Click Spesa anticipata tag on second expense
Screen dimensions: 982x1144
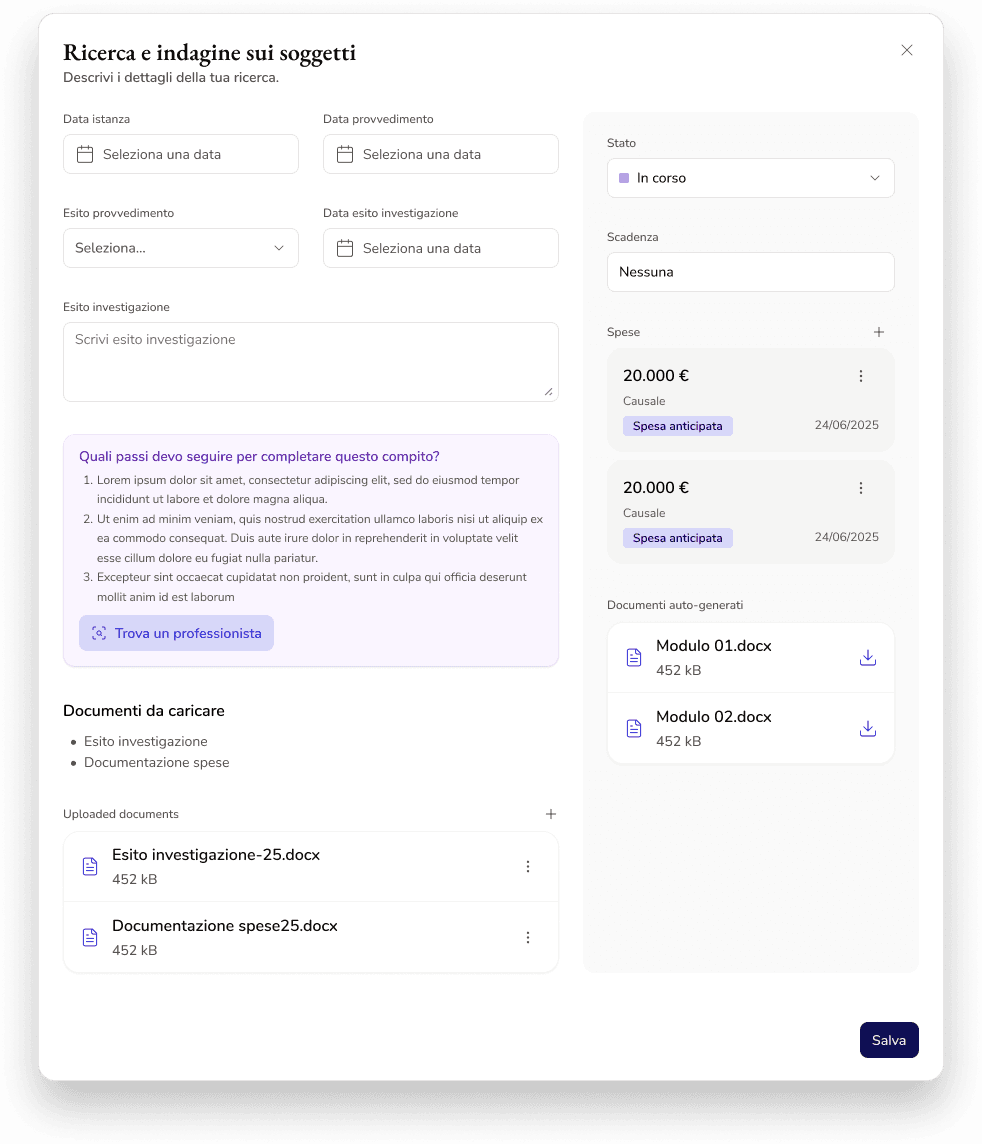tap(678, 538)
